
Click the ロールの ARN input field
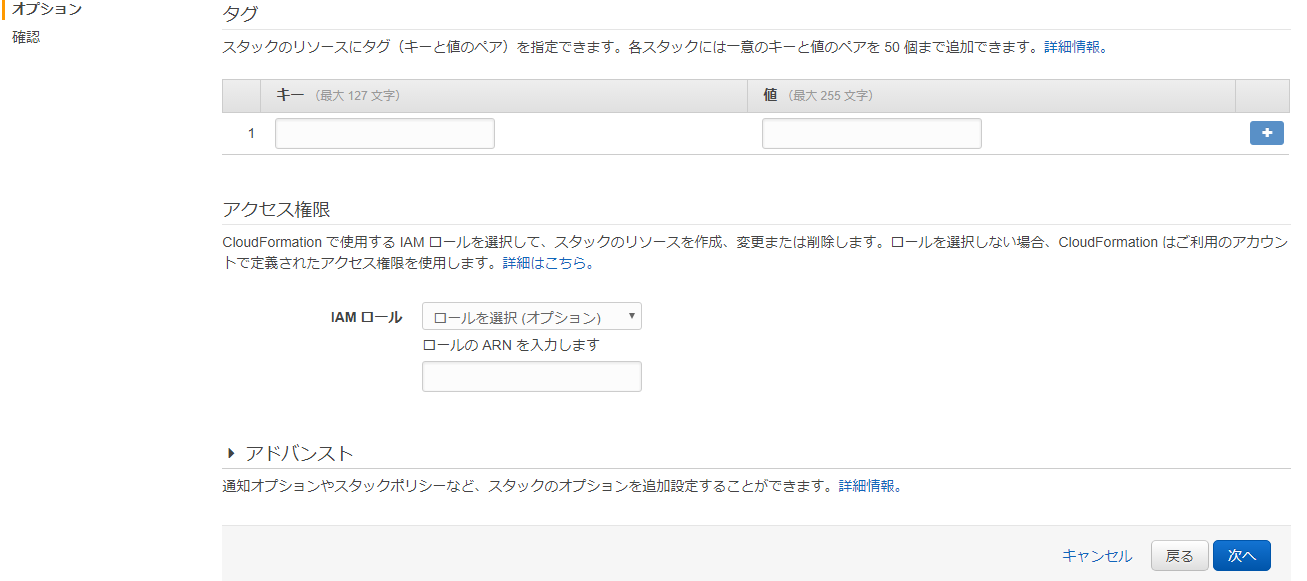pos(531,376)
